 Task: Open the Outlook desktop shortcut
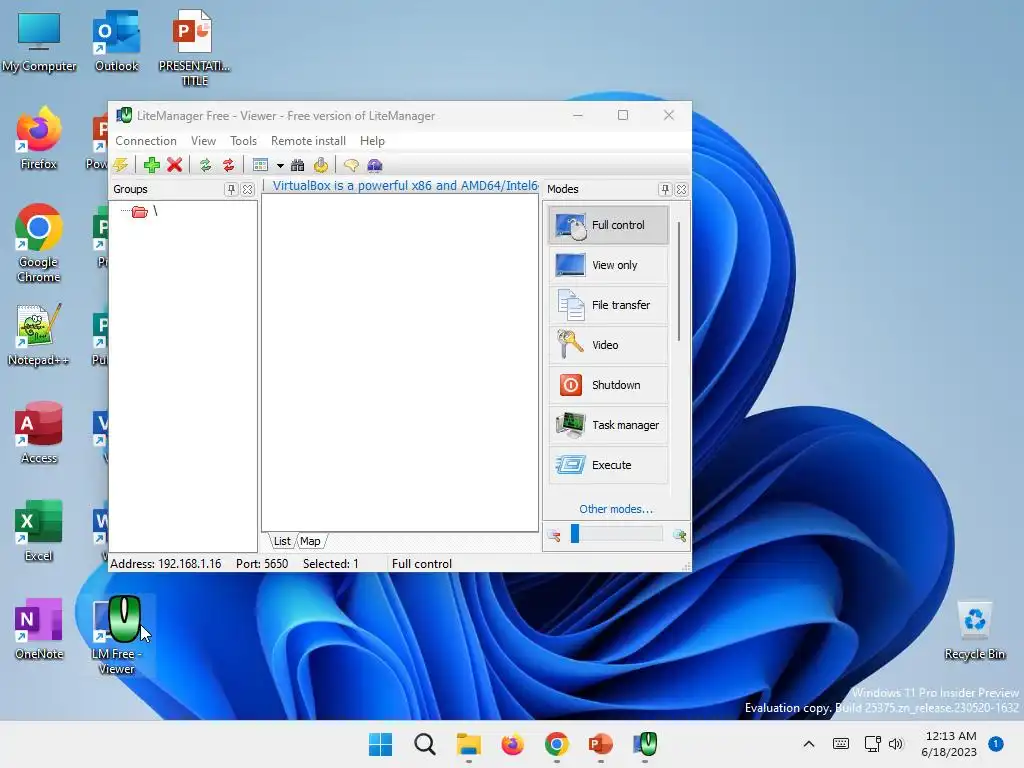coord(117,42)
